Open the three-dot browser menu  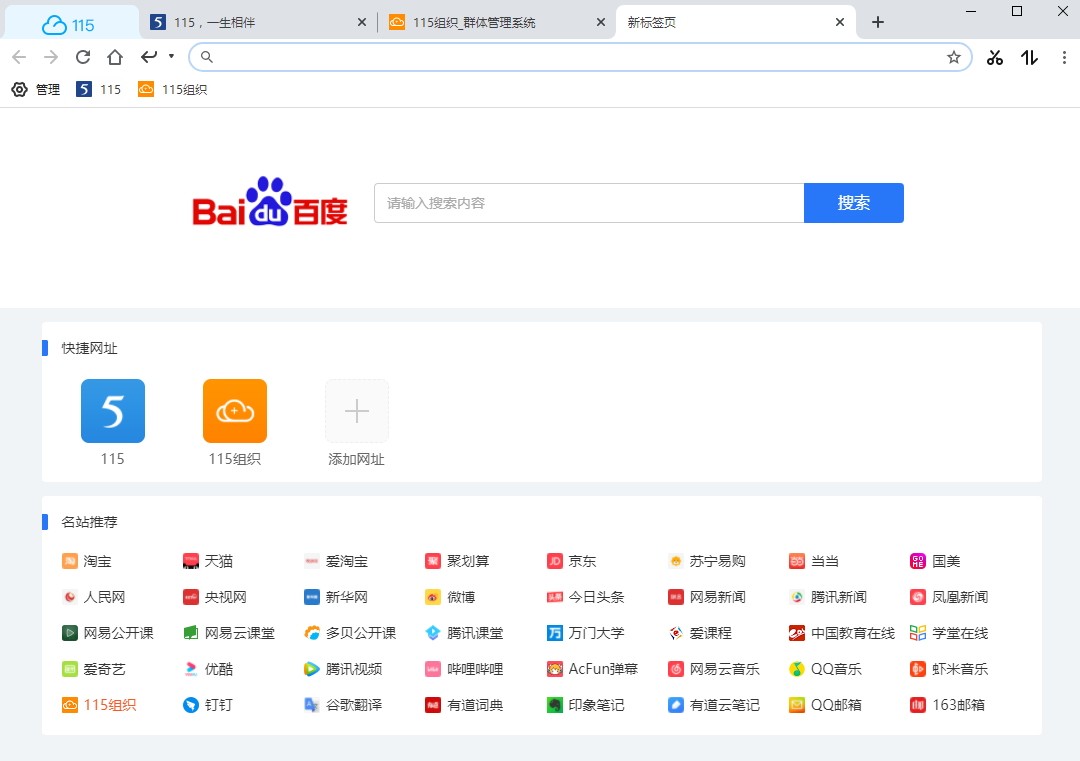(1064, 58)
